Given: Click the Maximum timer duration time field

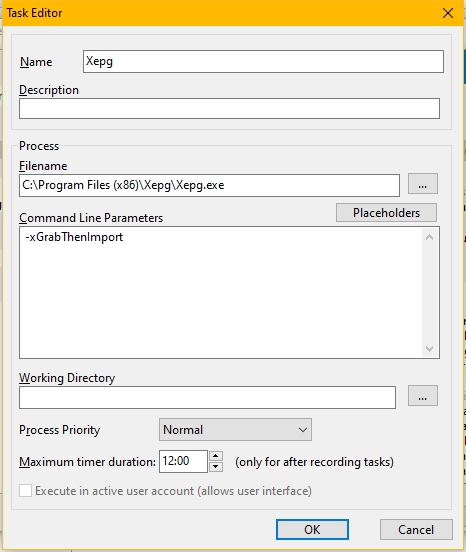Looking at the screenshot, I should tap(183, 461).
